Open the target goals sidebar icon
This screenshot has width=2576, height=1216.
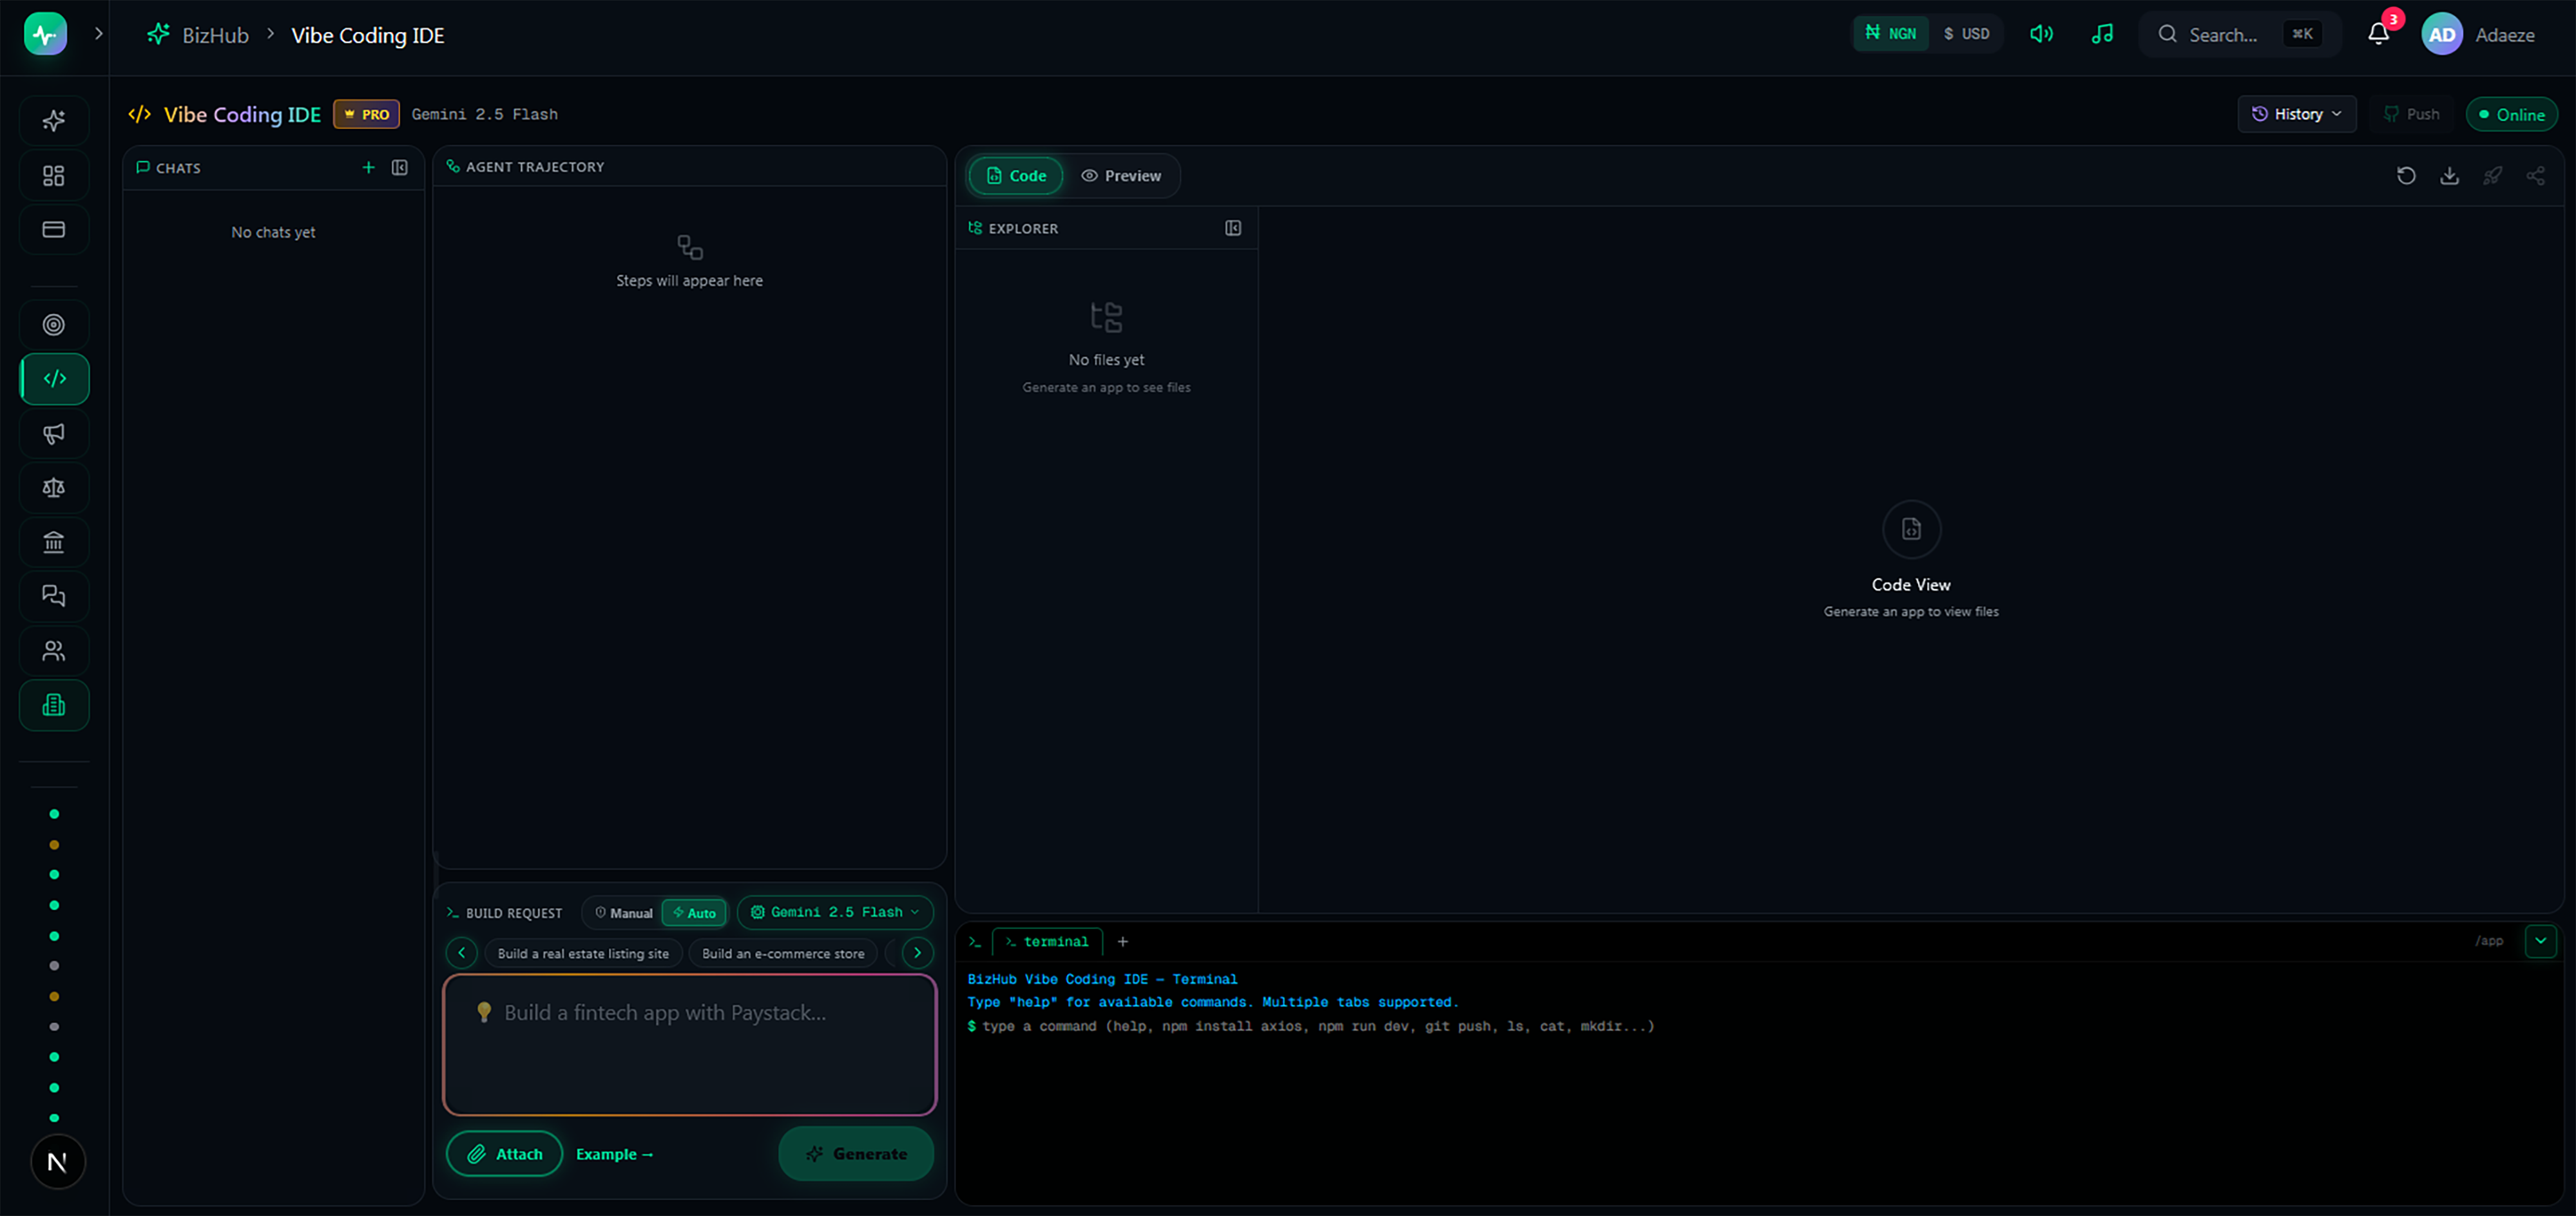(x=54, y=325)
